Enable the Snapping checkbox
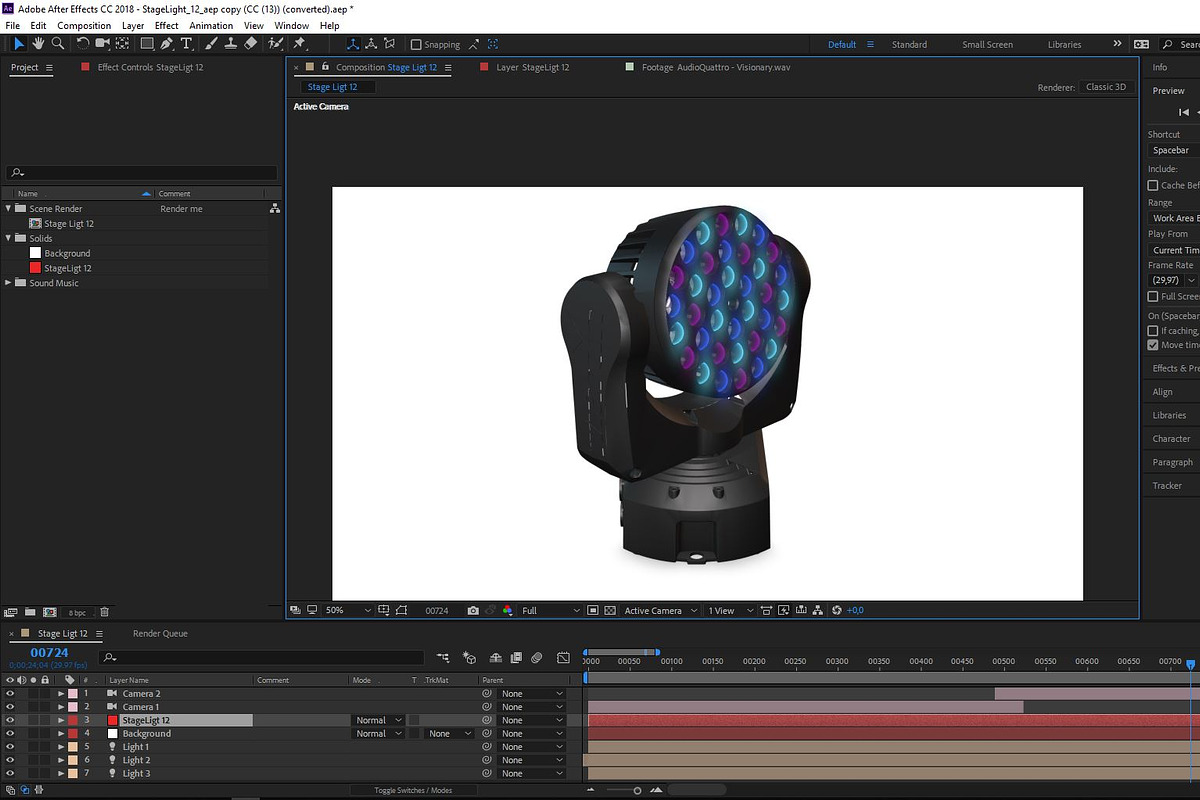 pos(417,44)
